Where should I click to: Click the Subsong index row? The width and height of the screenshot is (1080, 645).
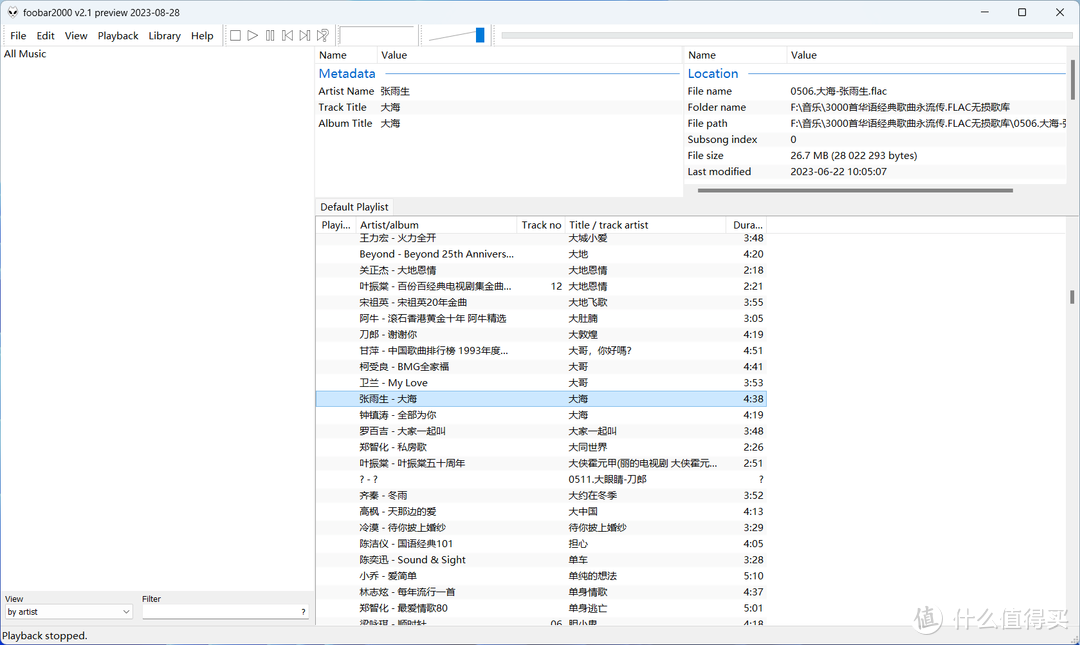875,139
